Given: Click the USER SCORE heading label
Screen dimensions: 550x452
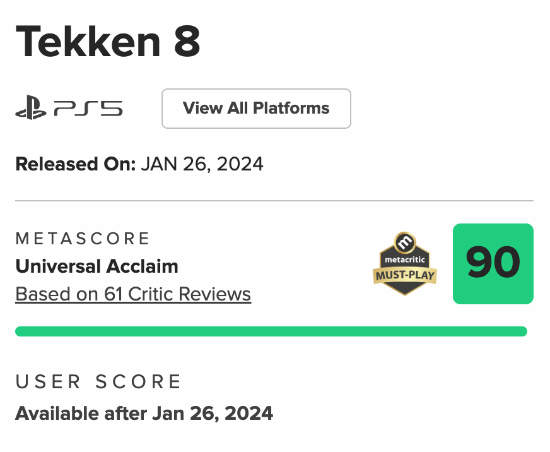Looking at the screenshot, I should click(98, 382).
